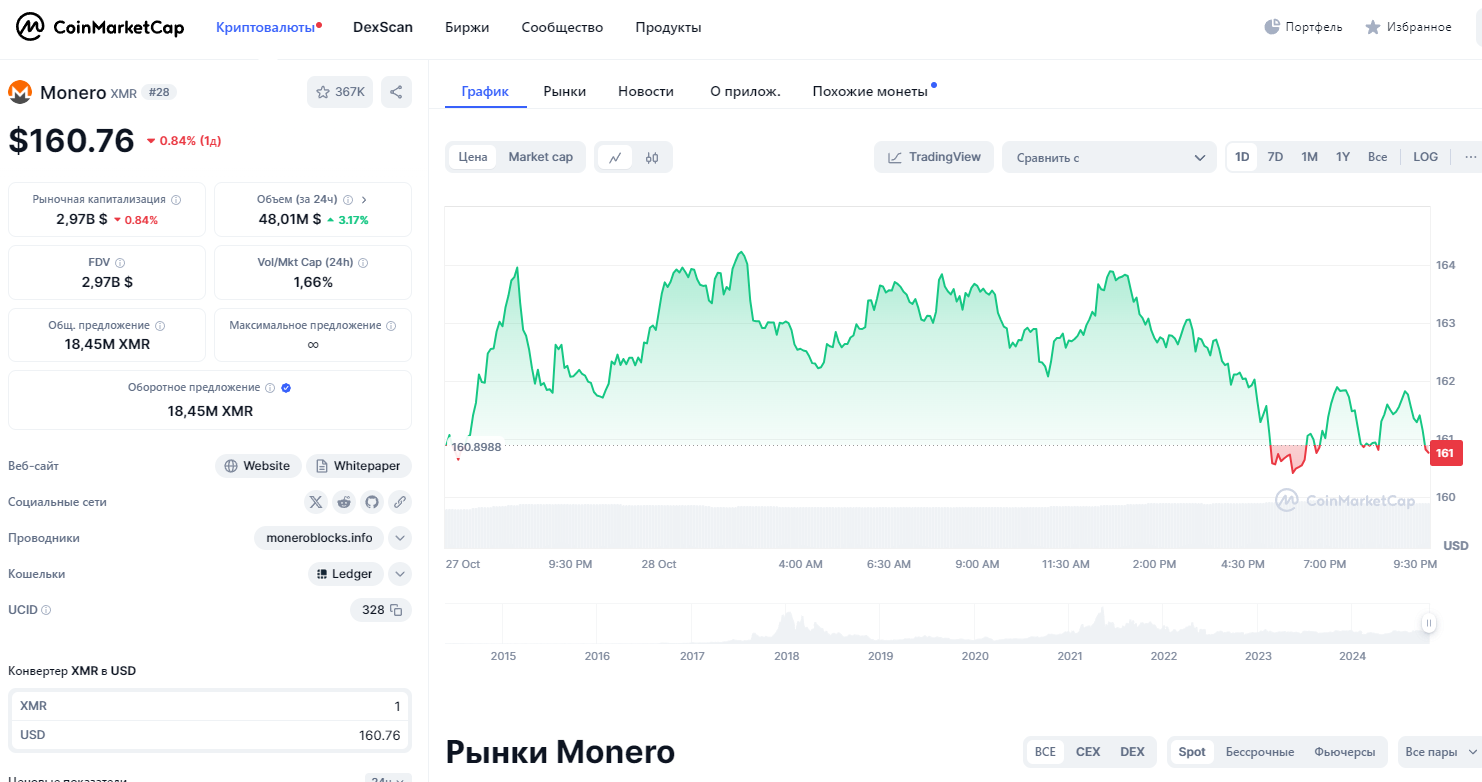Copy the UCID 328 value
Image resolution: width=1482 pixels, height=782 pixels.
pos(396,610)
